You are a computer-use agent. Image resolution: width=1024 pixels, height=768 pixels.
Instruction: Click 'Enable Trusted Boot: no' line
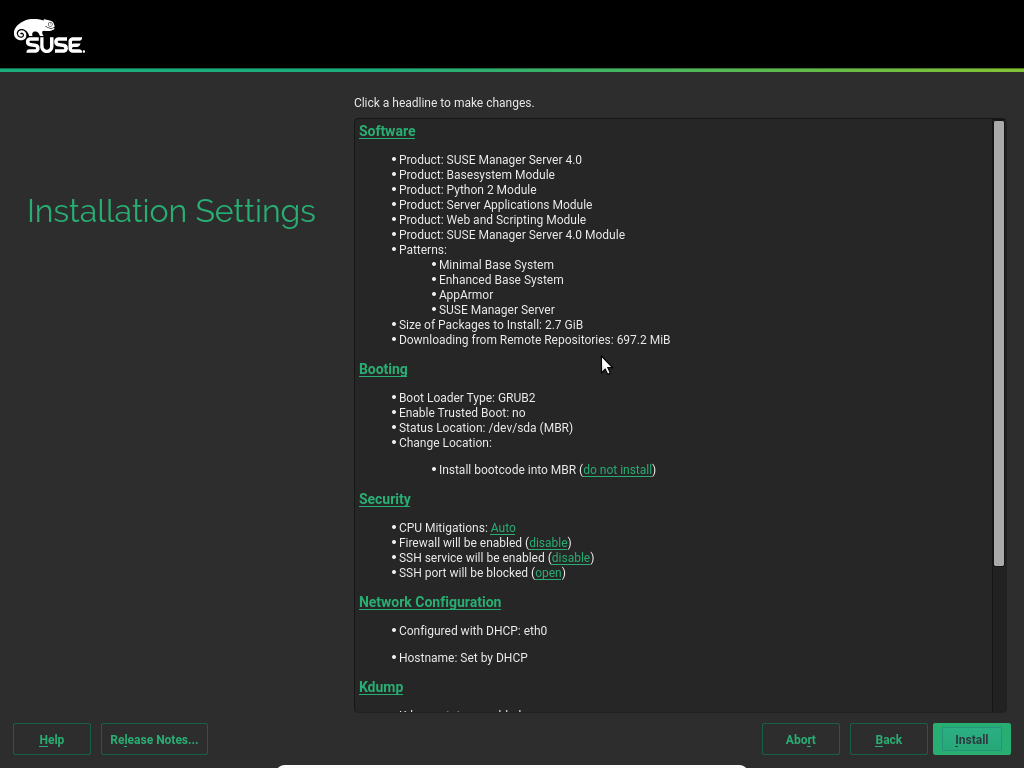click(x=462, y=413)
